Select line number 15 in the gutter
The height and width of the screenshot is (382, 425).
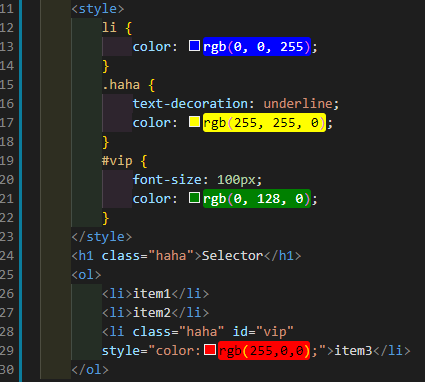[7, 85]
